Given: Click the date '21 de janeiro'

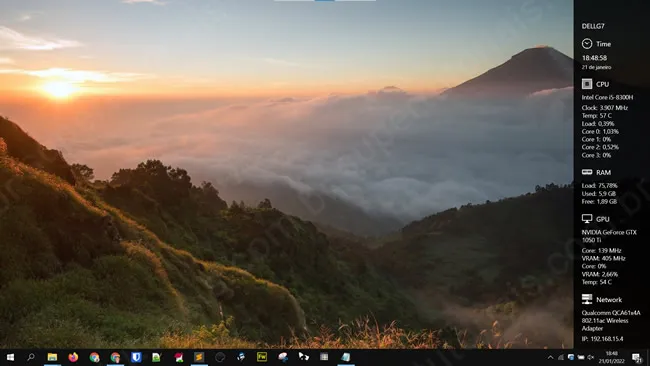Looking at the screenshot, I should click(596, 67).
